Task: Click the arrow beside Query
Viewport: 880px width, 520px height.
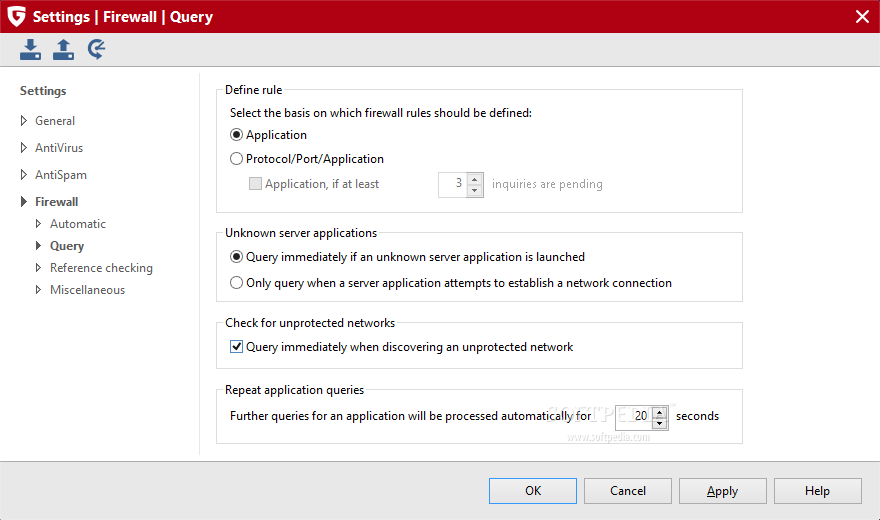Action: click(38, 245)
